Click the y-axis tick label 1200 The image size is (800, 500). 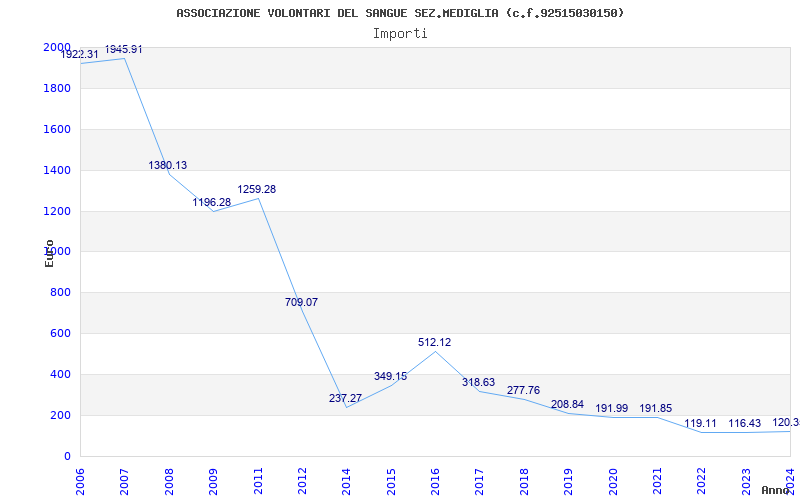57,211
